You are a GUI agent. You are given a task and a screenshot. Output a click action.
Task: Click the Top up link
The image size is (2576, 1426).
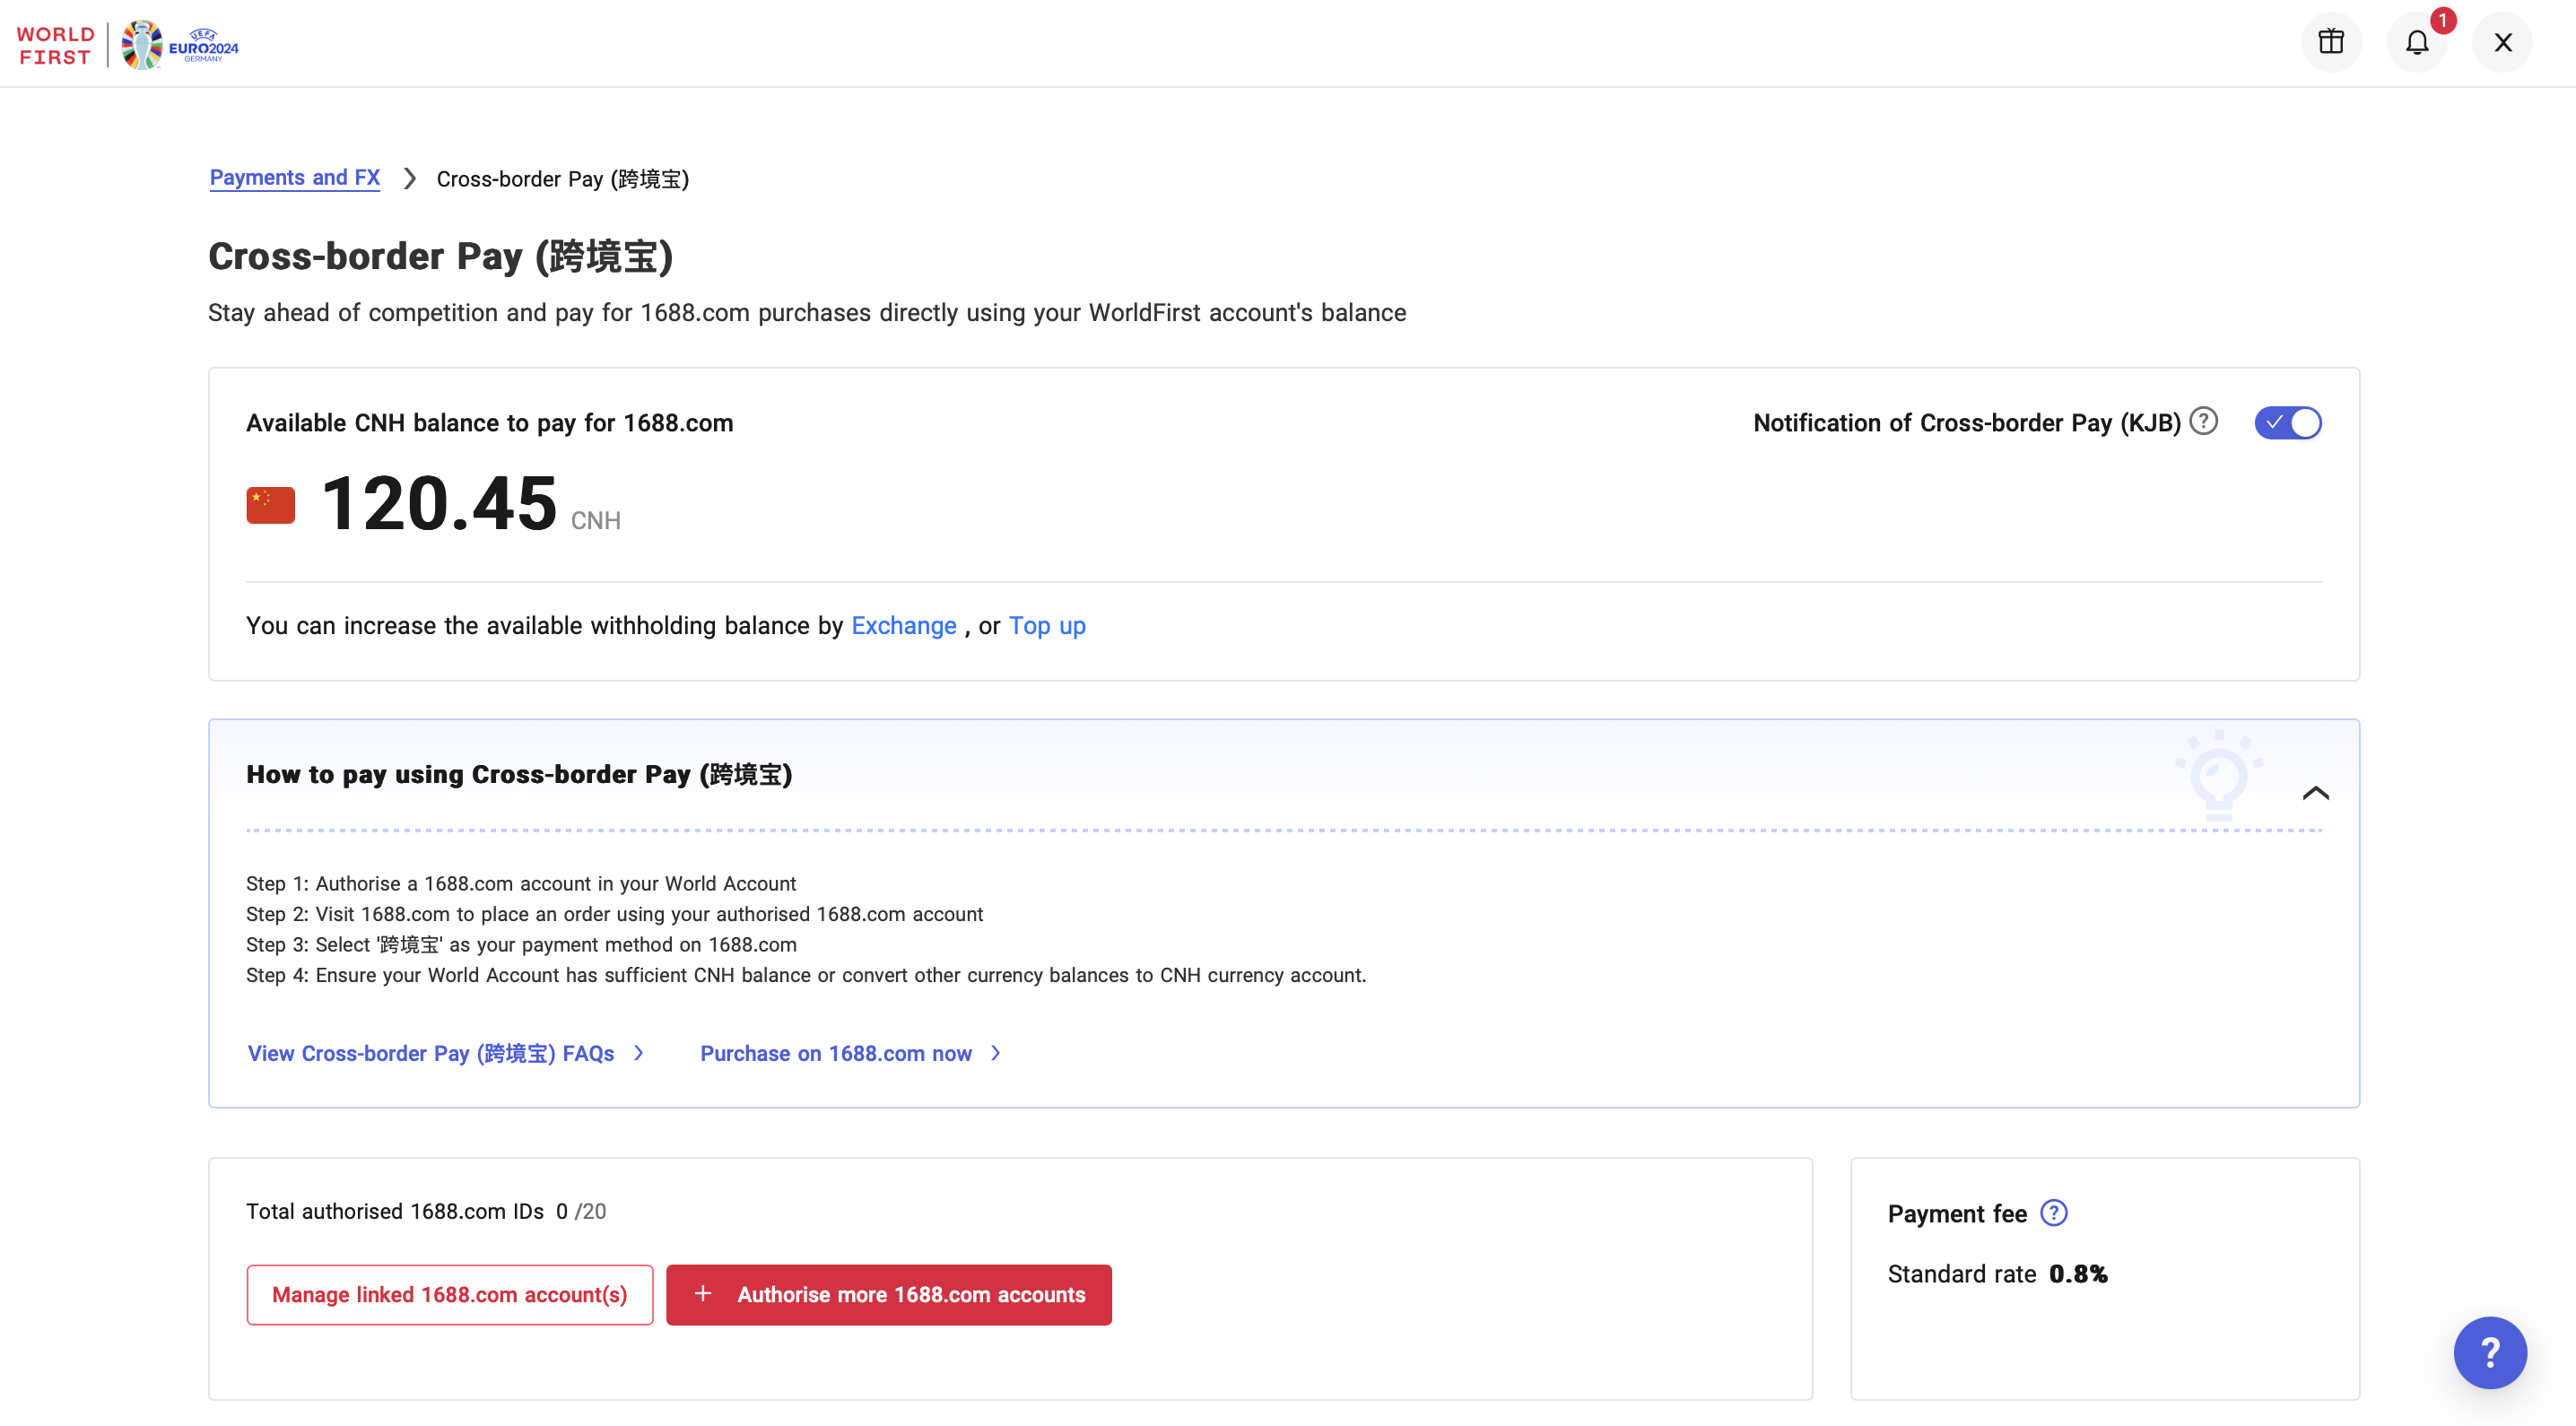pyautogui.click(x=1046, y=626)
